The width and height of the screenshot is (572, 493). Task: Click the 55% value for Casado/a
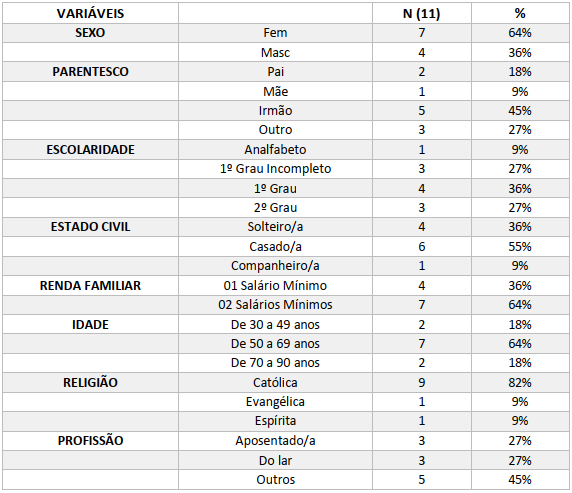[x=520, y=247]
